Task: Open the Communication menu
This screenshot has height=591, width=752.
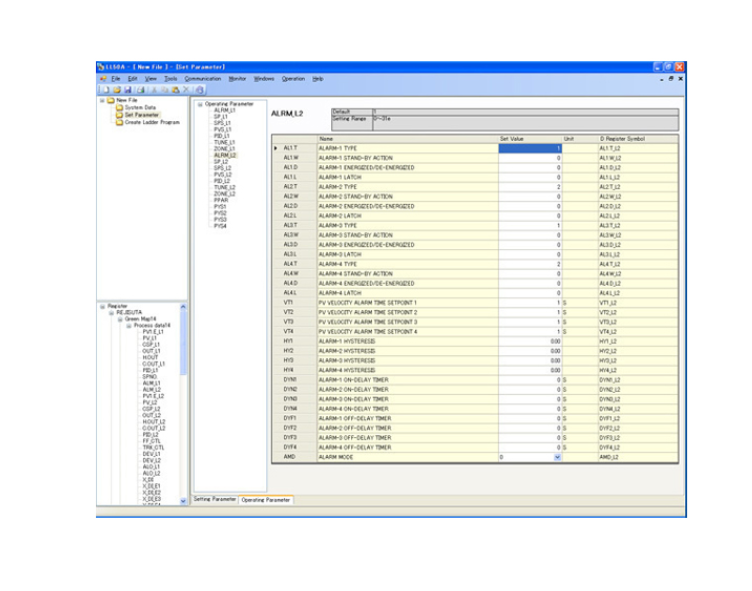Action: [202, 78]
